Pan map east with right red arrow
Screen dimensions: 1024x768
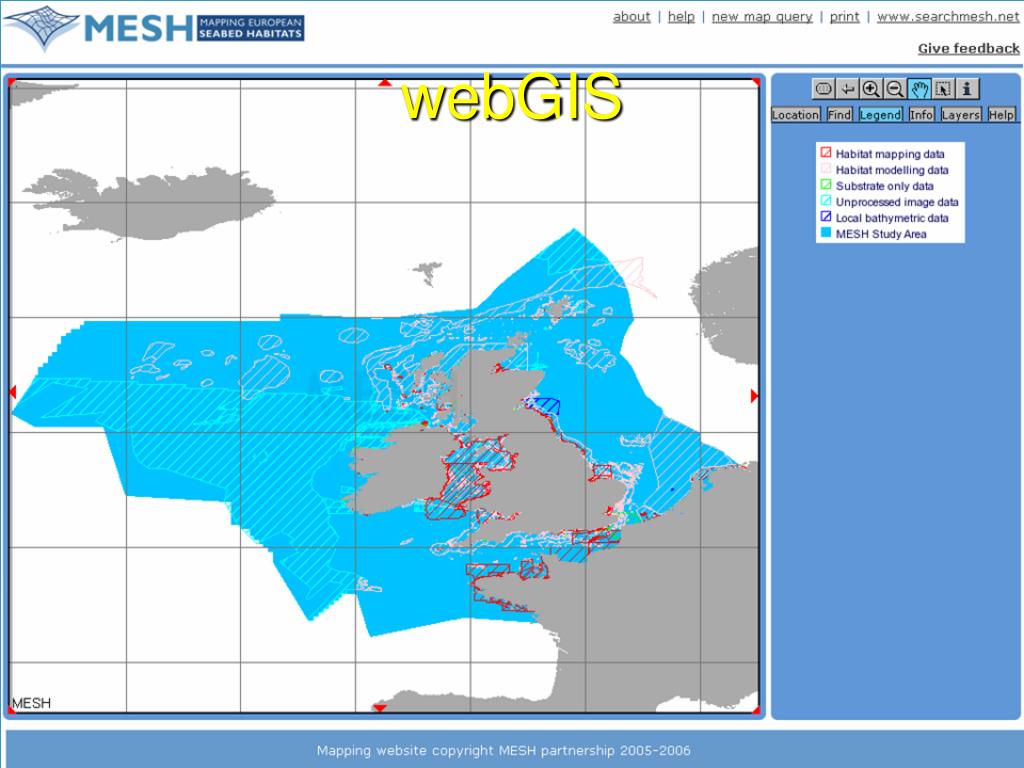point(754,396)
